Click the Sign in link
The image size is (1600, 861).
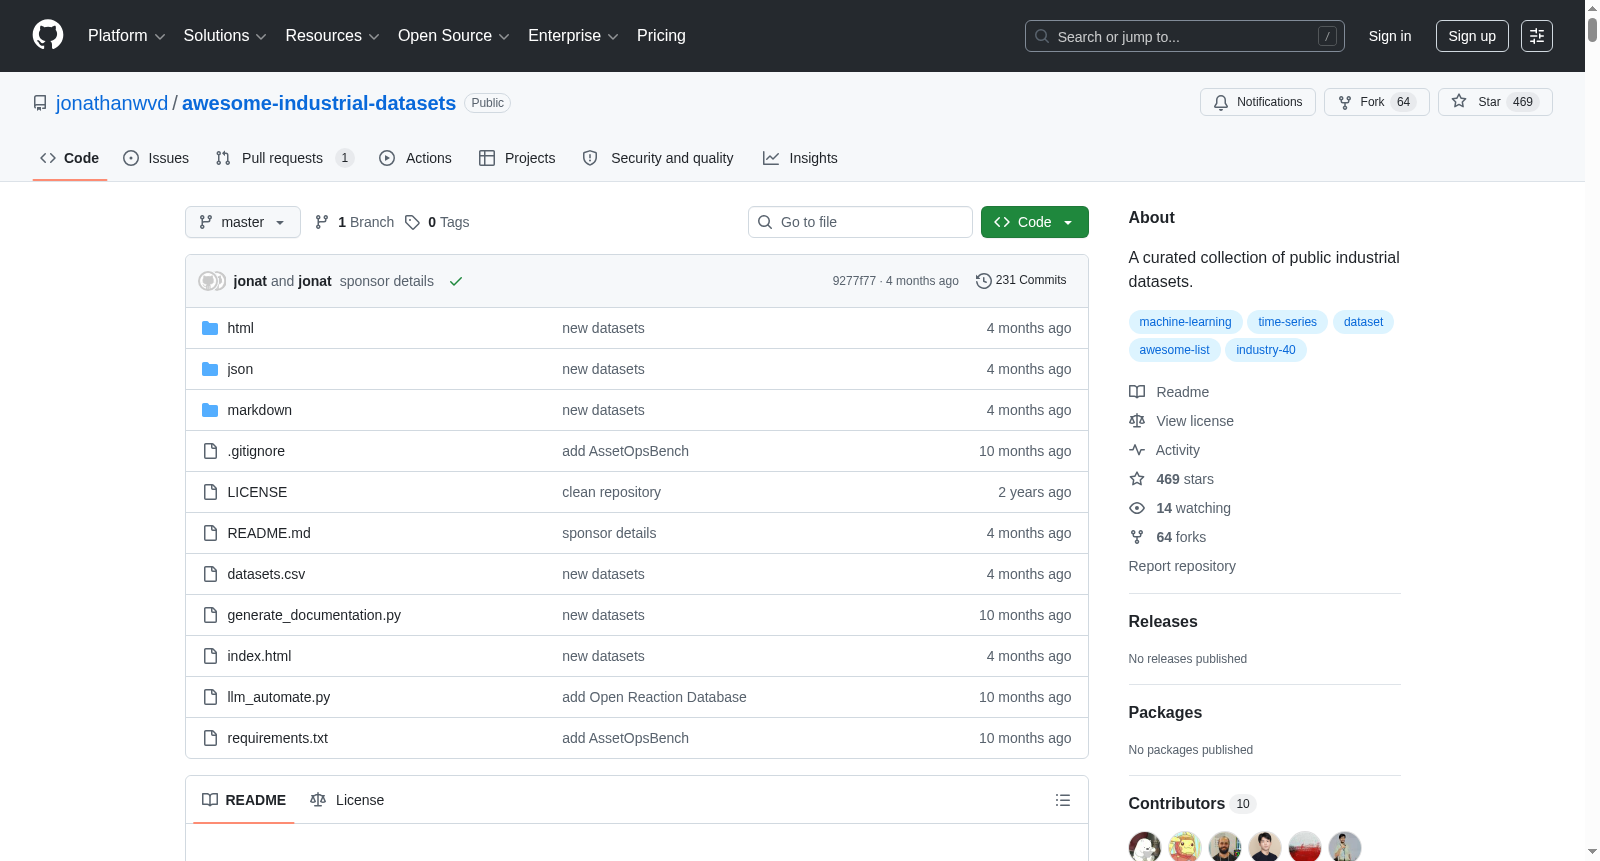tap(1390, 36)
